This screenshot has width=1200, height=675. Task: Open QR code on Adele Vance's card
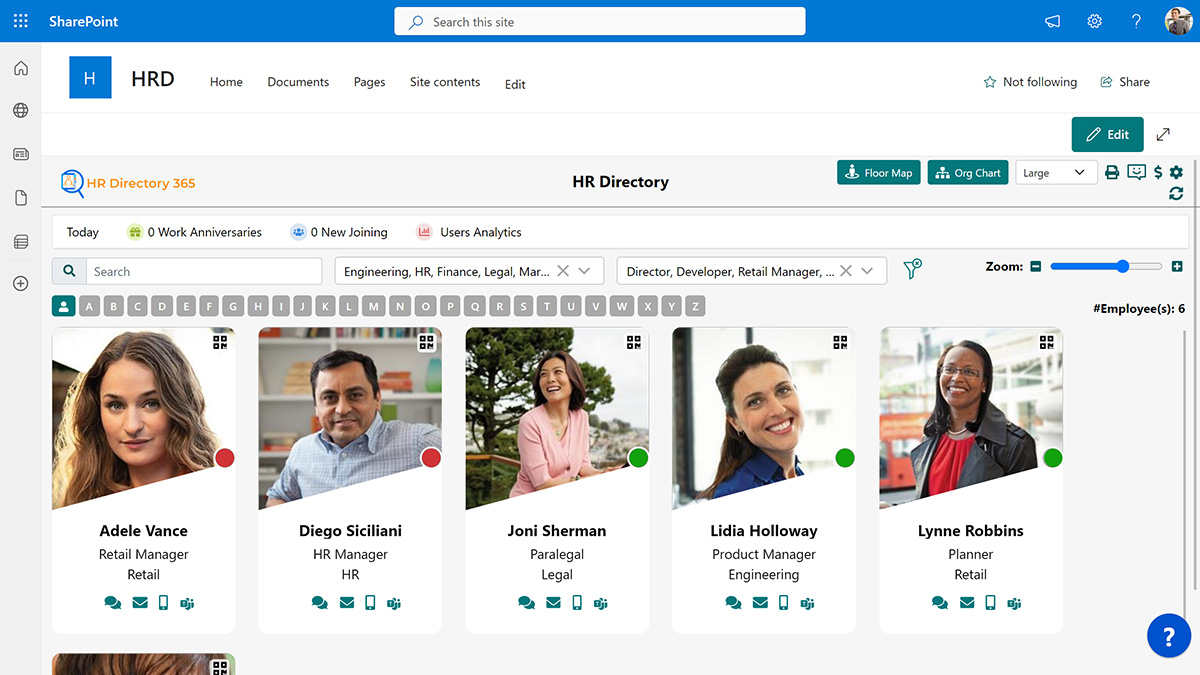pyautogui.click(x=220, y=342)
